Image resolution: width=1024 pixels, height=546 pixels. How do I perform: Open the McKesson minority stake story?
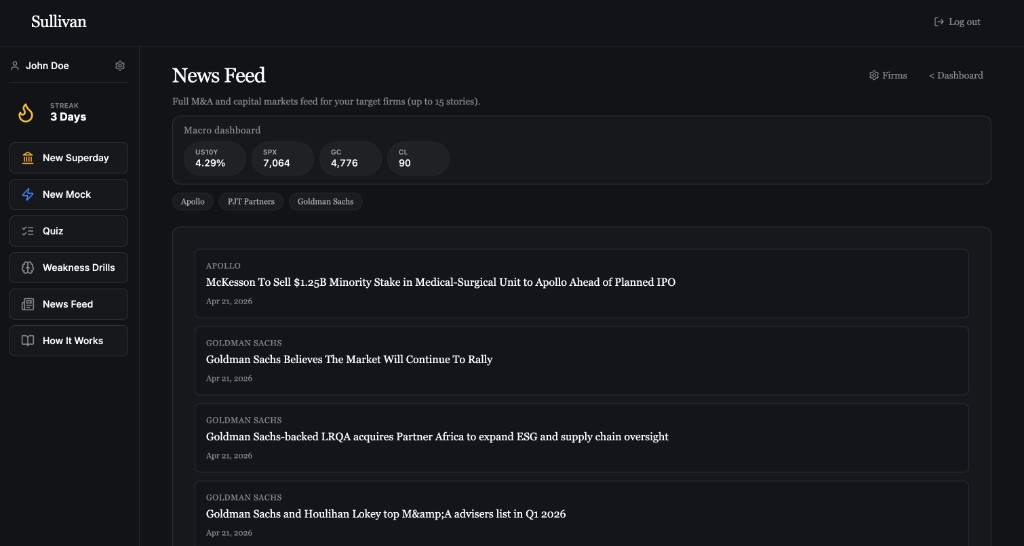440,282
